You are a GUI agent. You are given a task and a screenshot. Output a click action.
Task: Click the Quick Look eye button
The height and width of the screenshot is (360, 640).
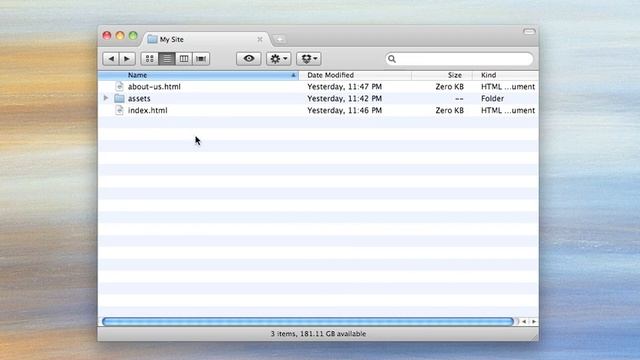[x=249, y=59]
